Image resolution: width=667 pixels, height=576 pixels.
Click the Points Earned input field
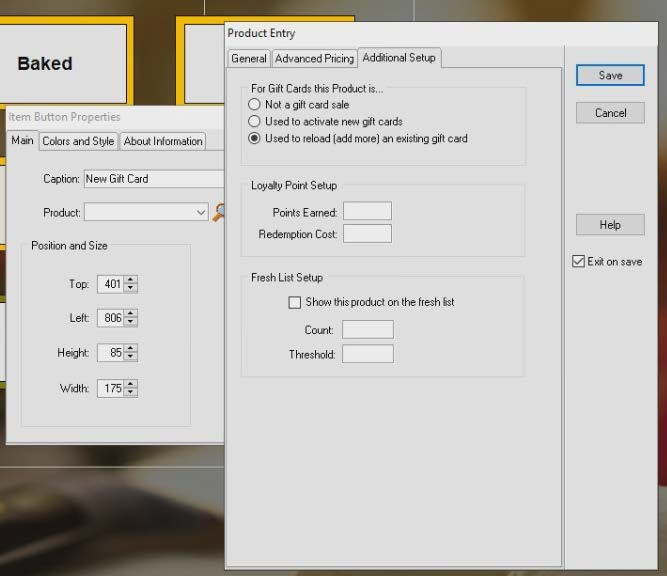click(368, 211)
